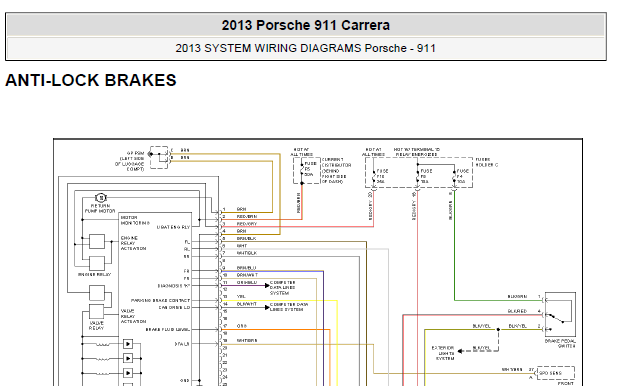Screen dimensions: 621x386
Task: Click the pin 19 WHT/BRN wire label
Action: [x=247, y=340]
